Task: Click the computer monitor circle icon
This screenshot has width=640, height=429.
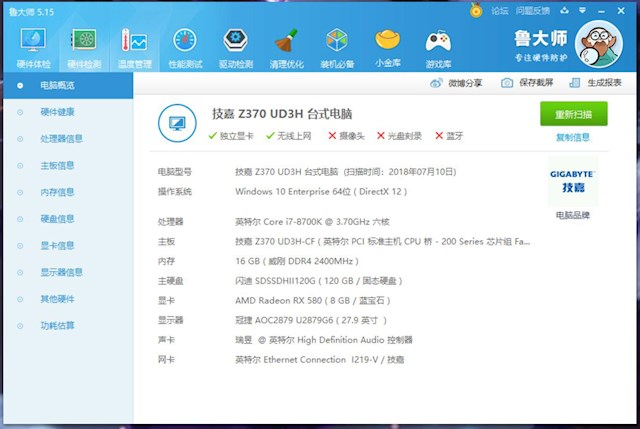Action: click(x=177, y=123)
